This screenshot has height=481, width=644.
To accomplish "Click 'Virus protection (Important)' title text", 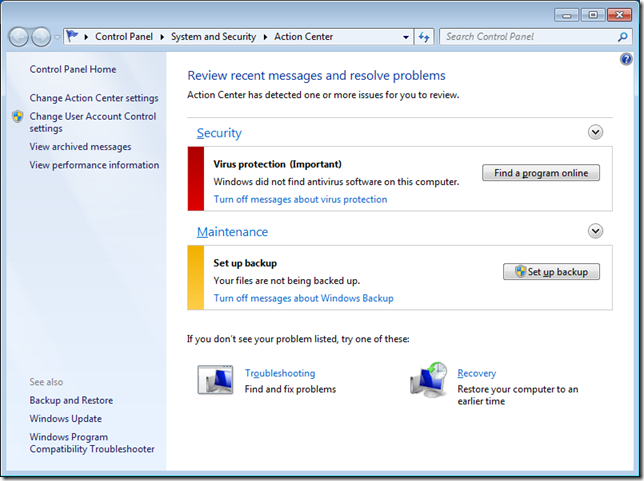I will coord(277,164).
